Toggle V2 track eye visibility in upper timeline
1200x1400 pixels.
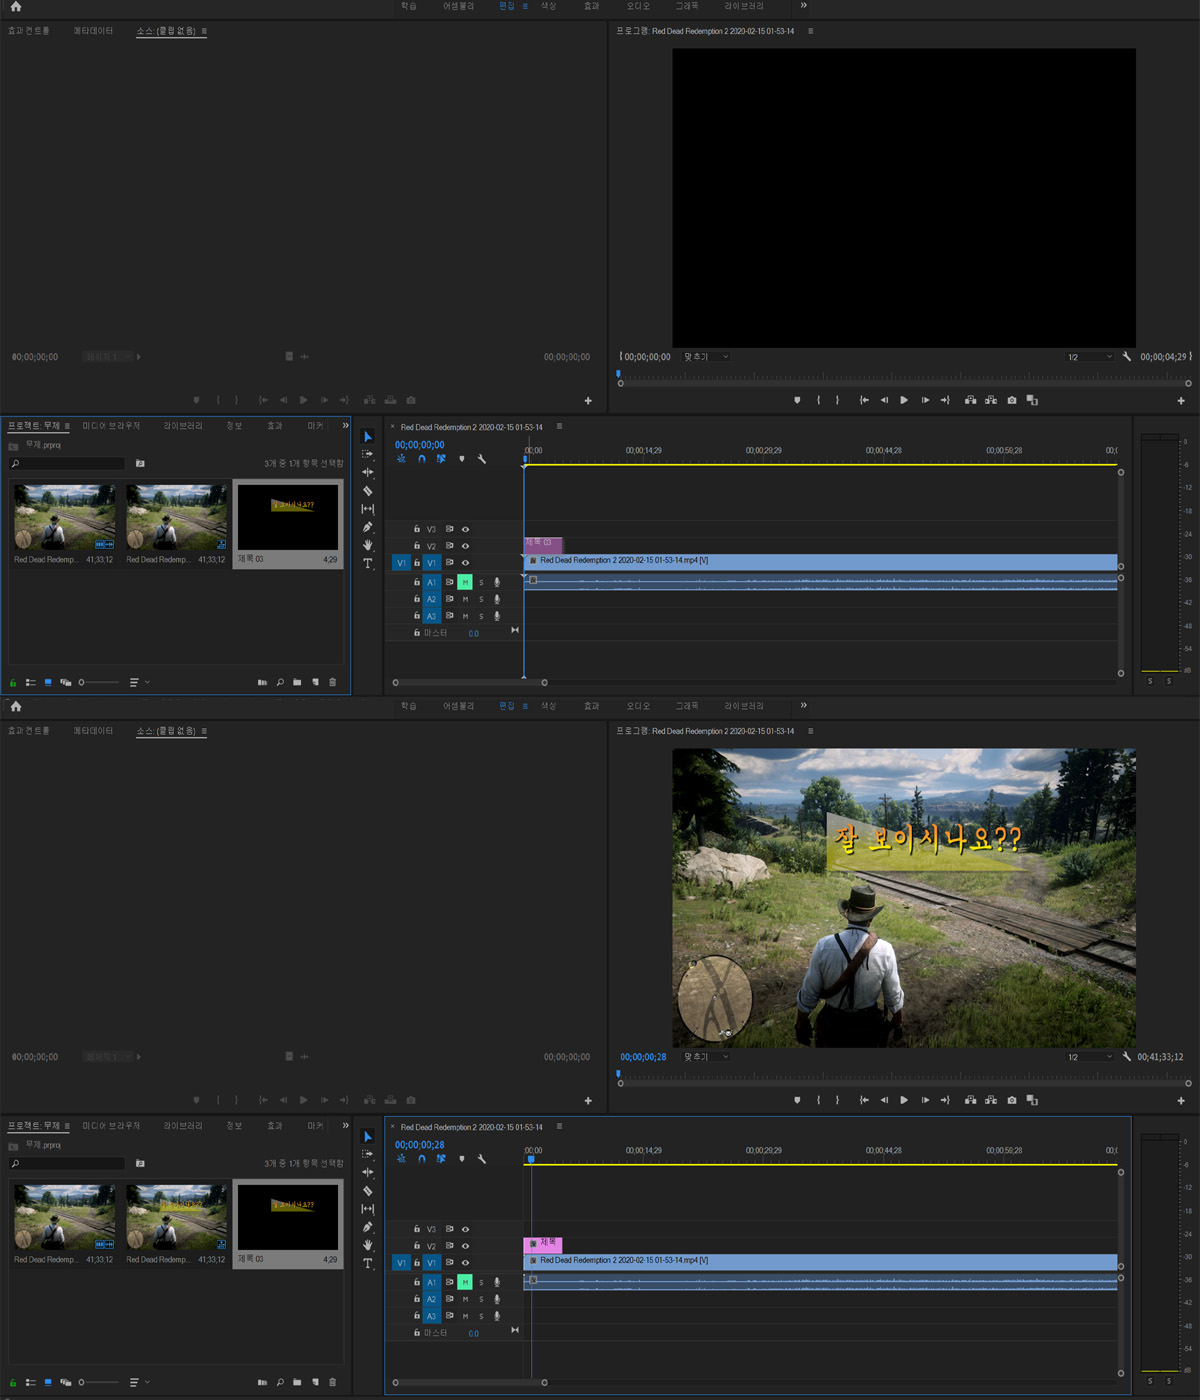[x=465, y=546]
